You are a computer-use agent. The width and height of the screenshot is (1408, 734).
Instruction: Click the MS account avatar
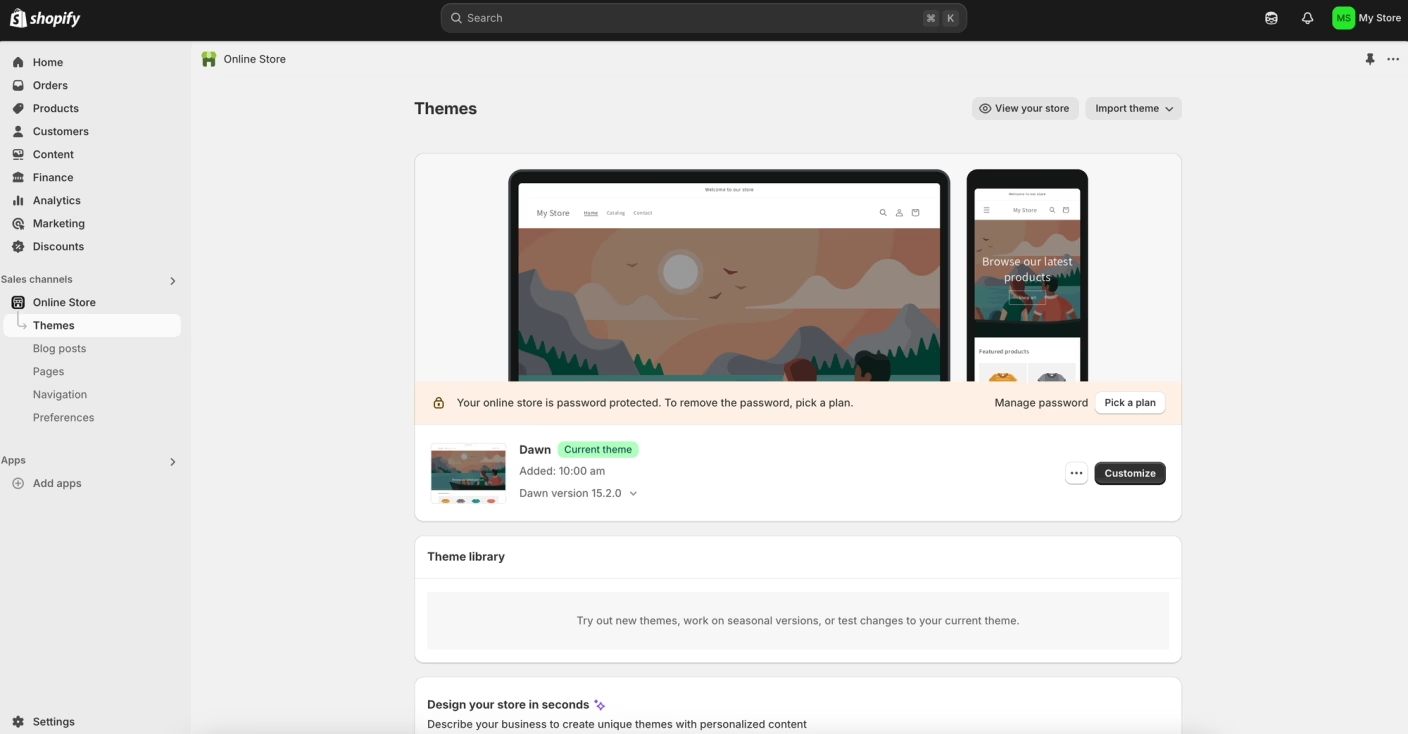[1343, 18]
